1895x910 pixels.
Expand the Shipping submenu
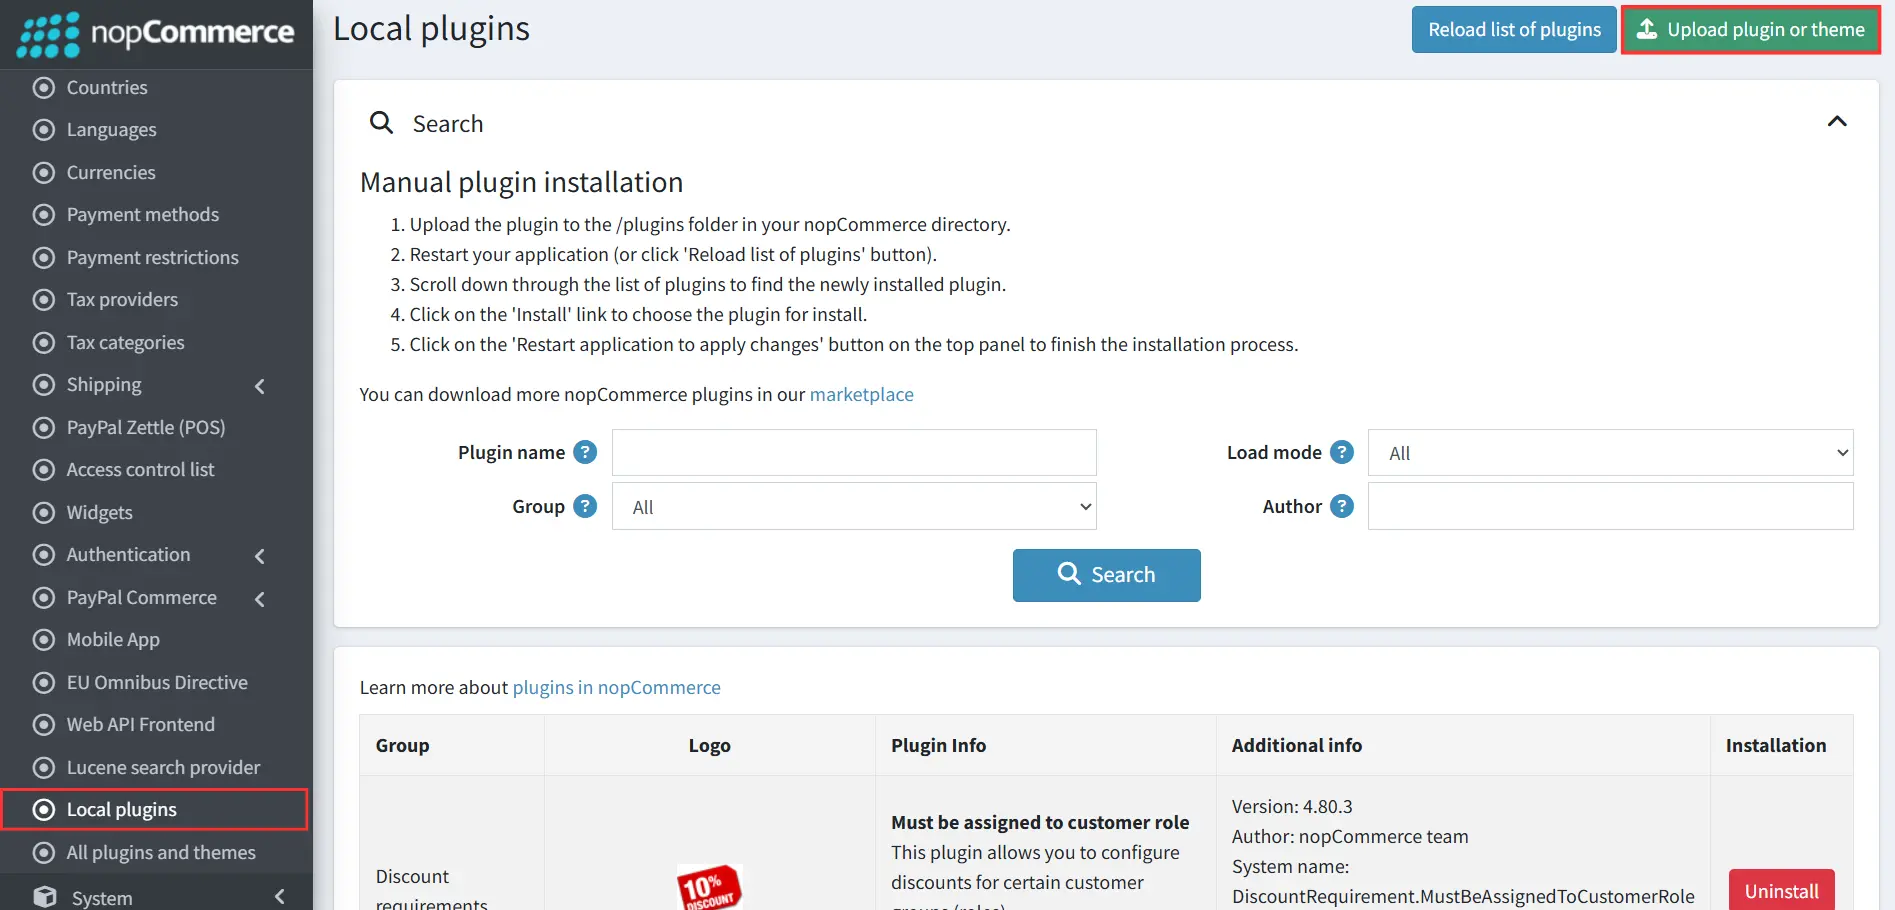[259, 386]
